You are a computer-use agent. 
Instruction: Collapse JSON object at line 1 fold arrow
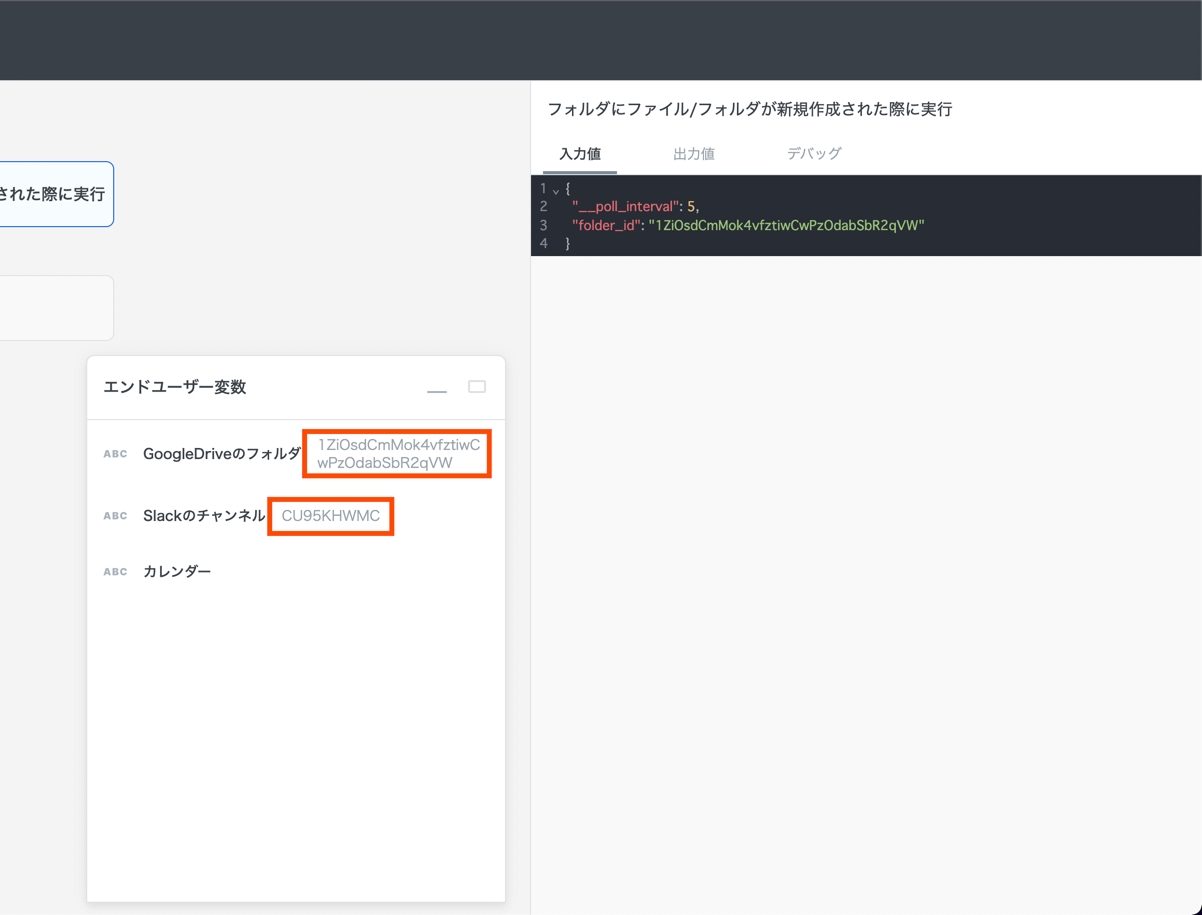(555, 190)
